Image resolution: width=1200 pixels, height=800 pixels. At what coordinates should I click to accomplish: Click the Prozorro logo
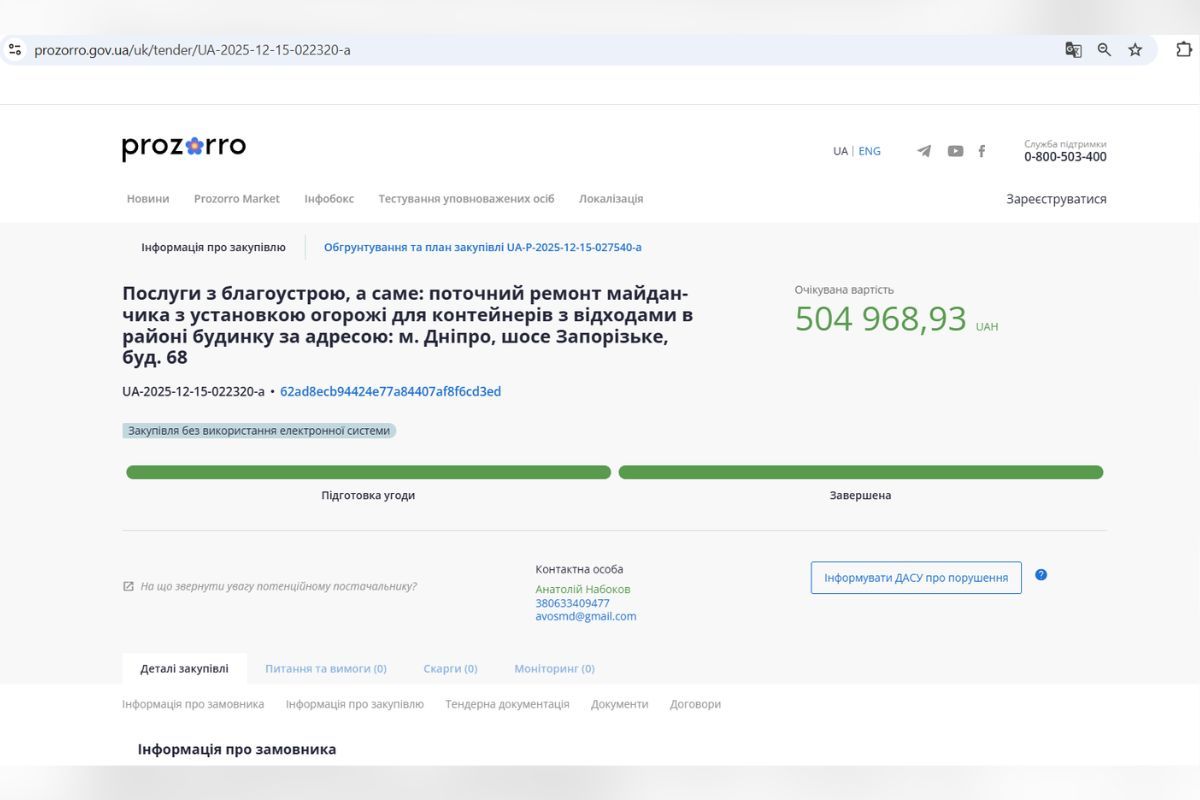(183, 146)
